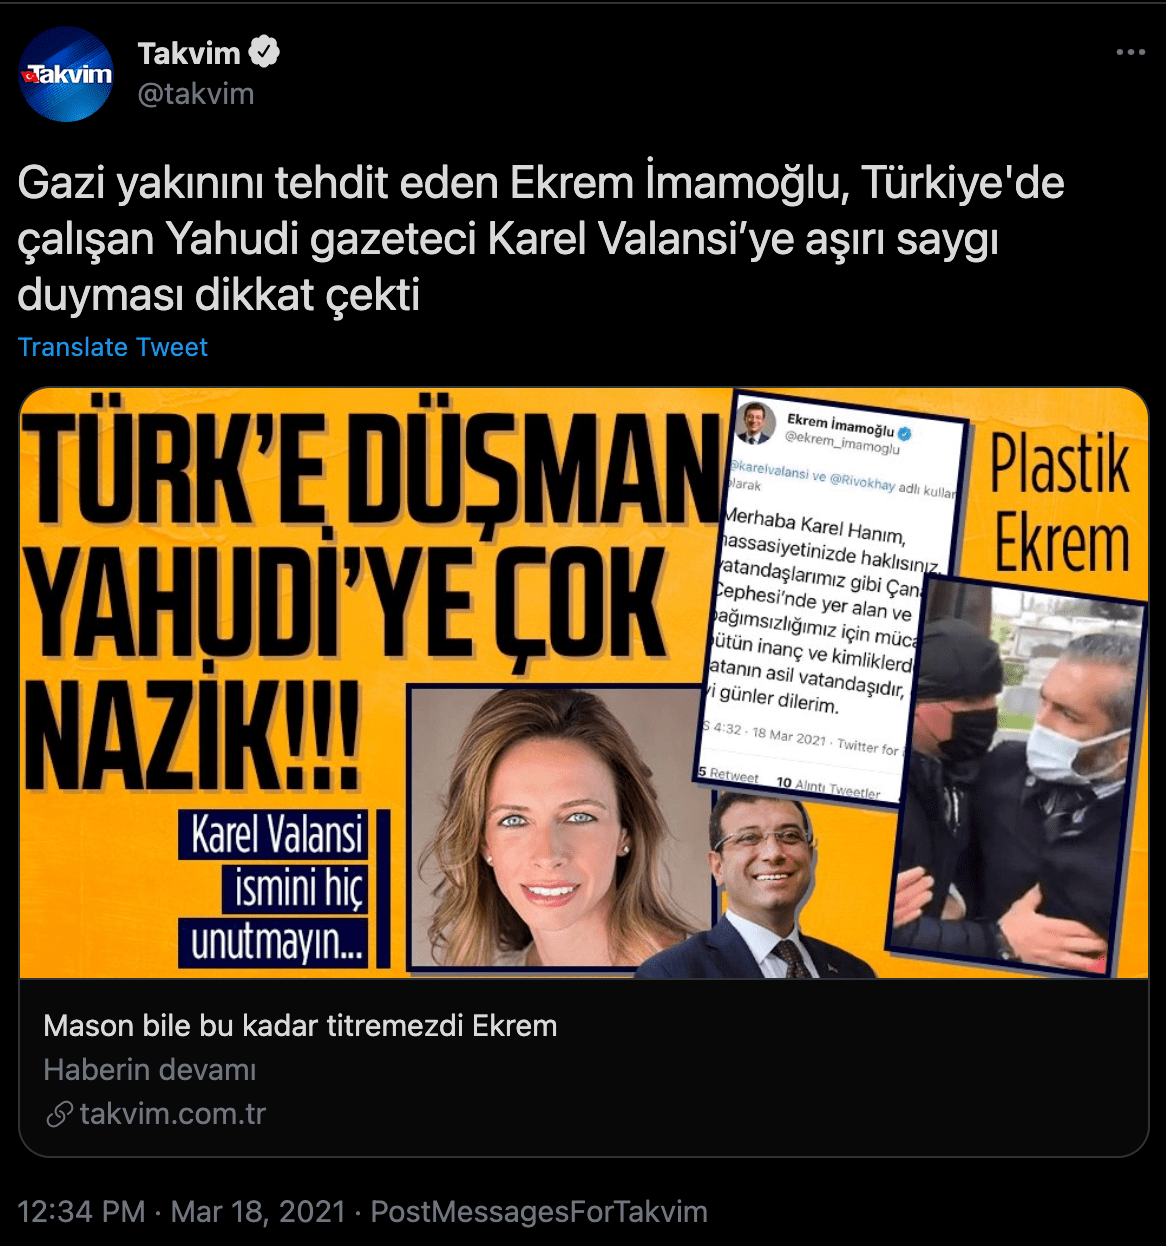Click the verified badge beside Takvim
The image size is (1166, 1246).
point(264,52)
